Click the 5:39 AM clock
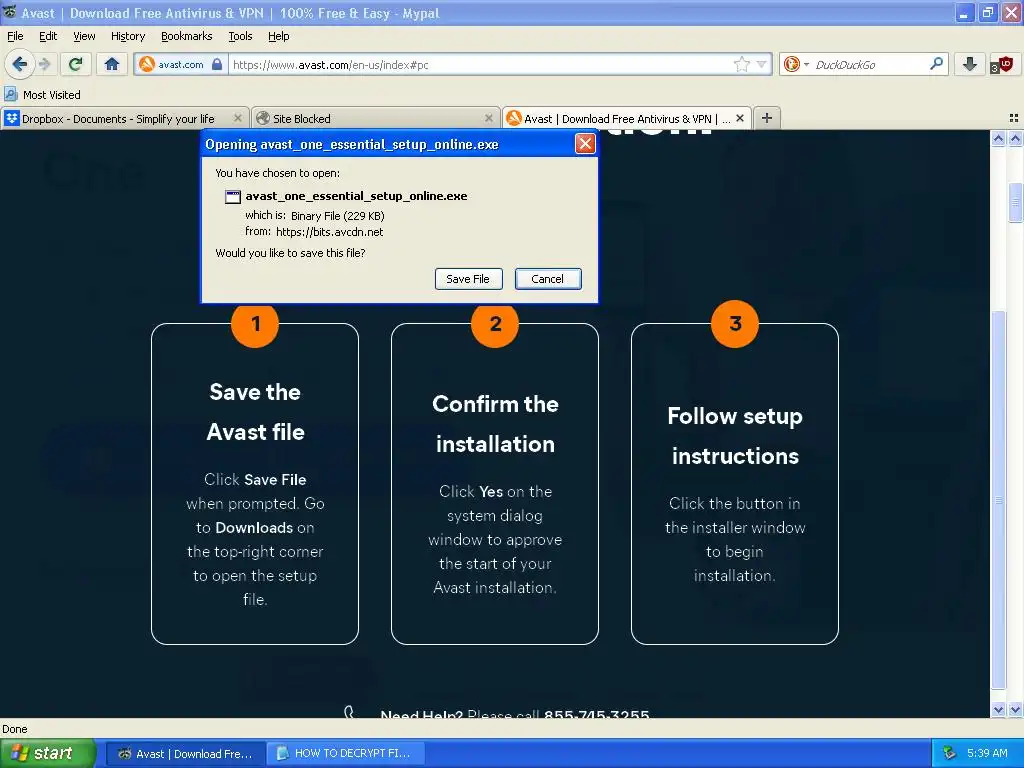This screenshot has width=1024, height=768. (x=986, y=753)
